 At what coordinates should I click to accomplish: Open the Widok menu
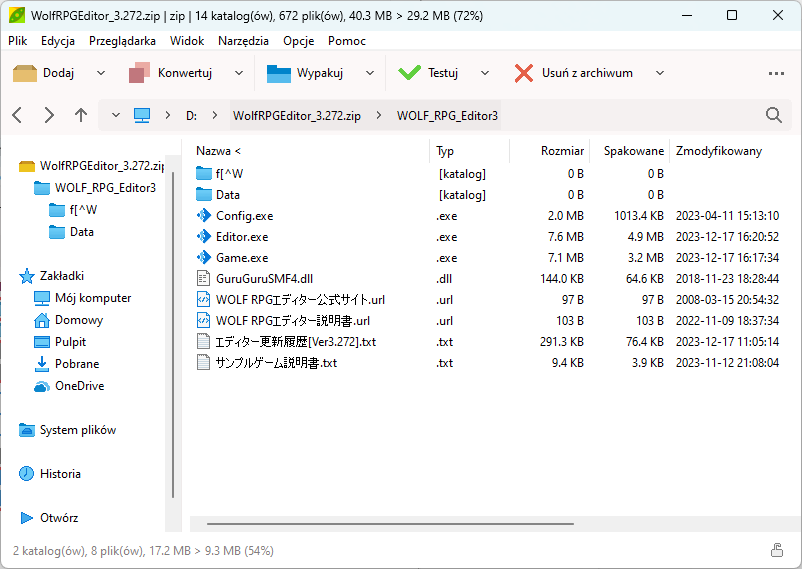[x=187, y=41]
